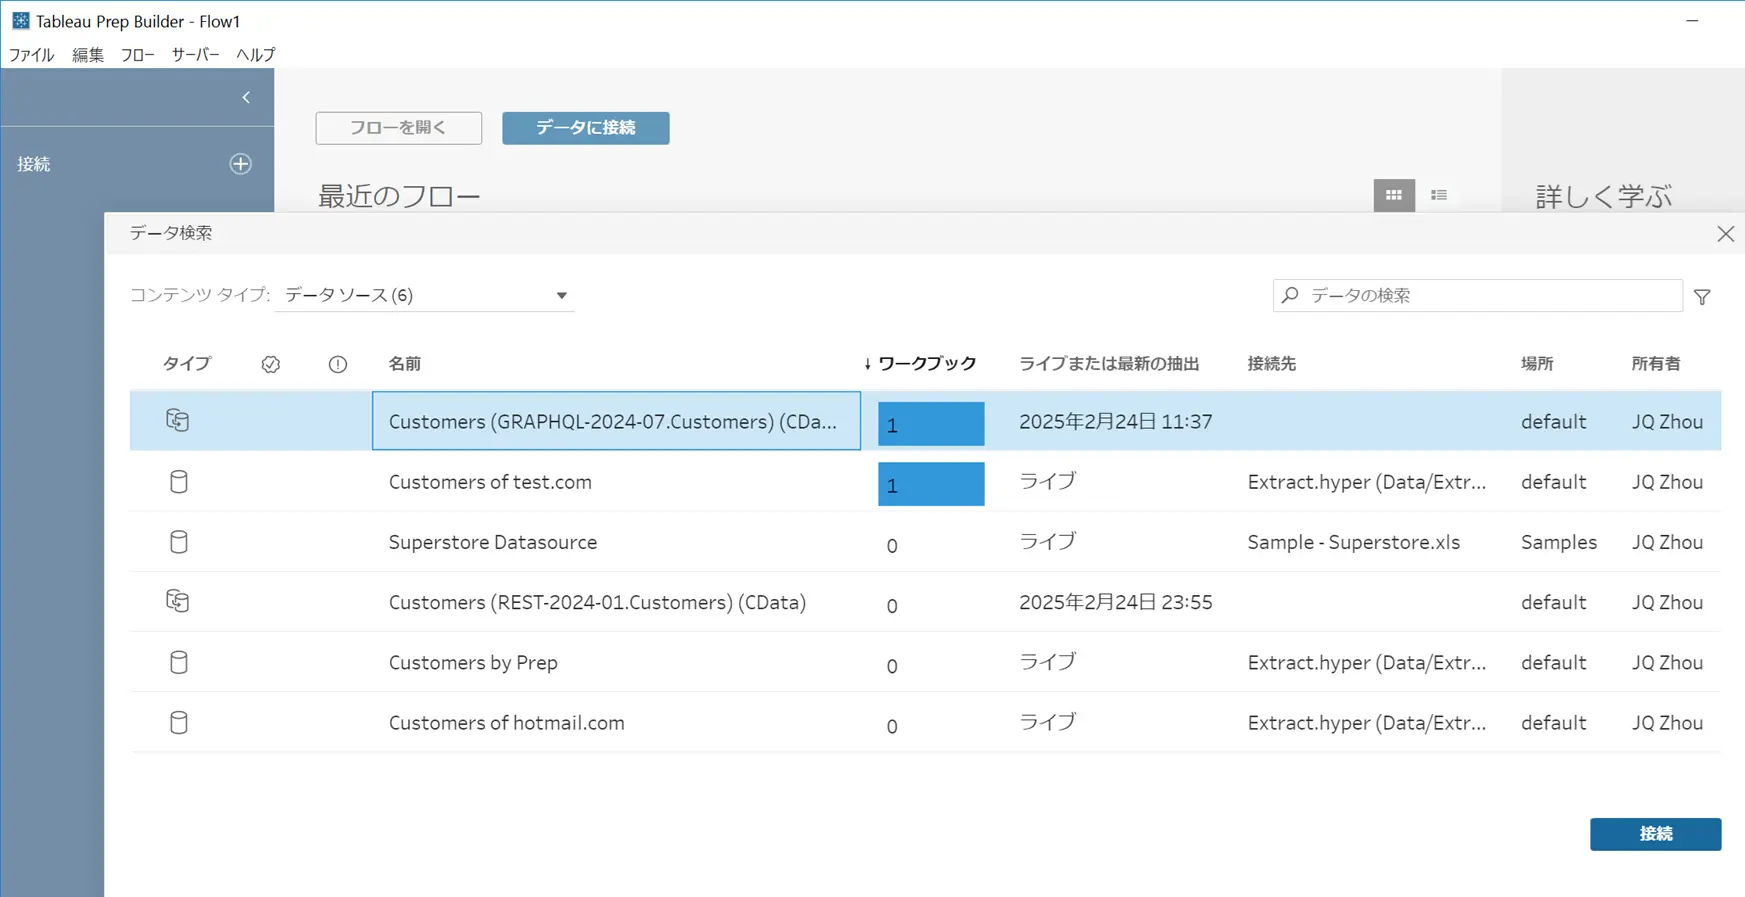Close the データ検索 dialog
The width and height of the screenshot is (1745, 897).
1725,234
